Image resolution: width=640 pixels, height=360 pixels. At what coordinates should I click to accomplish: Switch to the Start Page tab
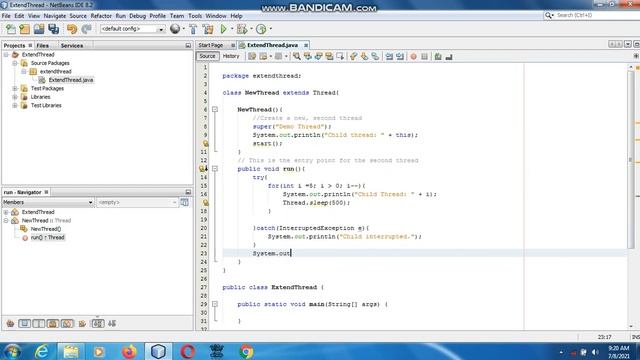point(211,45)
